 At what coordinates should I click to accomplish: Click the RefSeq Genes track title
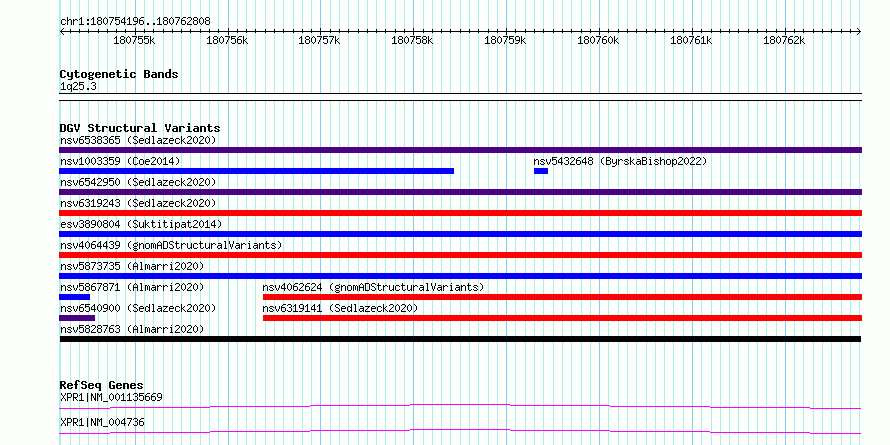click(x=102, y=385)
